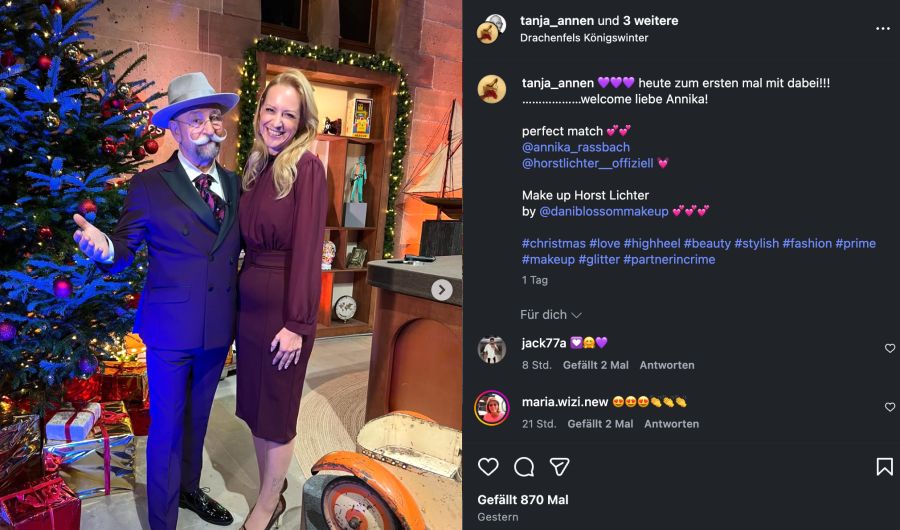The height and width of the screenshot is (530, 900).
Task: Open the @horstlichter__offiziell mention
Action: pos(587,163)
